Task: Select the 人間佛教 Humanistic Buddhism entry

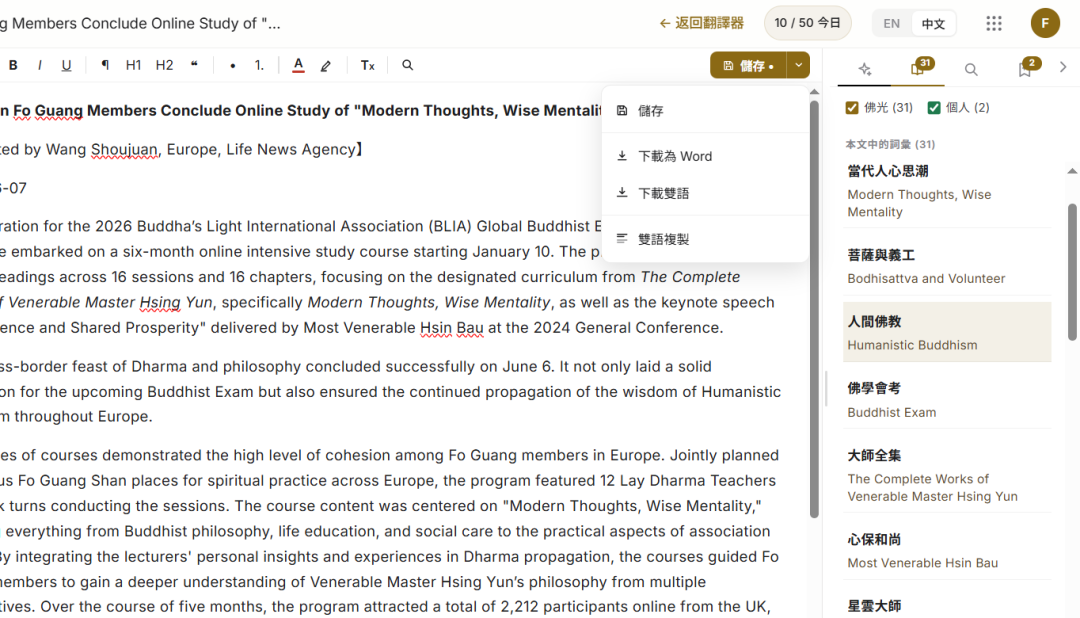Action: point(947,332)
